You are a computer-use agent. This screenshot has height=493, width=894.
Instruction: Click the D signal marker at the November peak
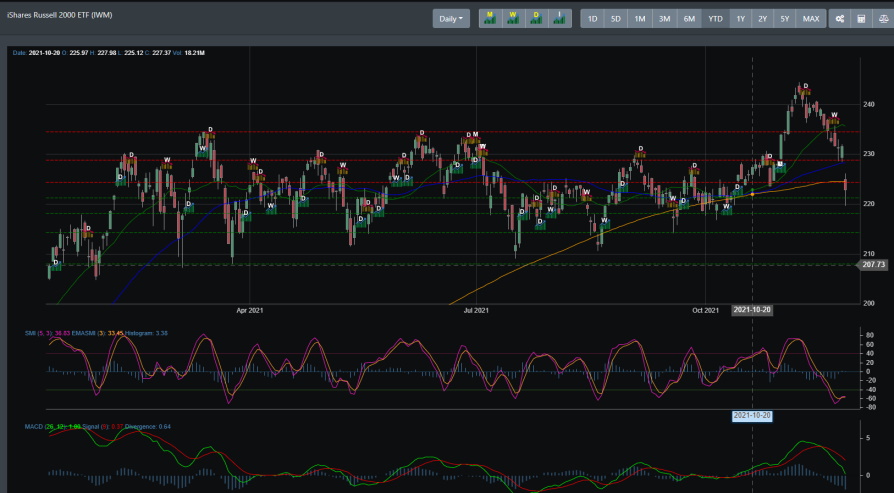pos(806,87)
